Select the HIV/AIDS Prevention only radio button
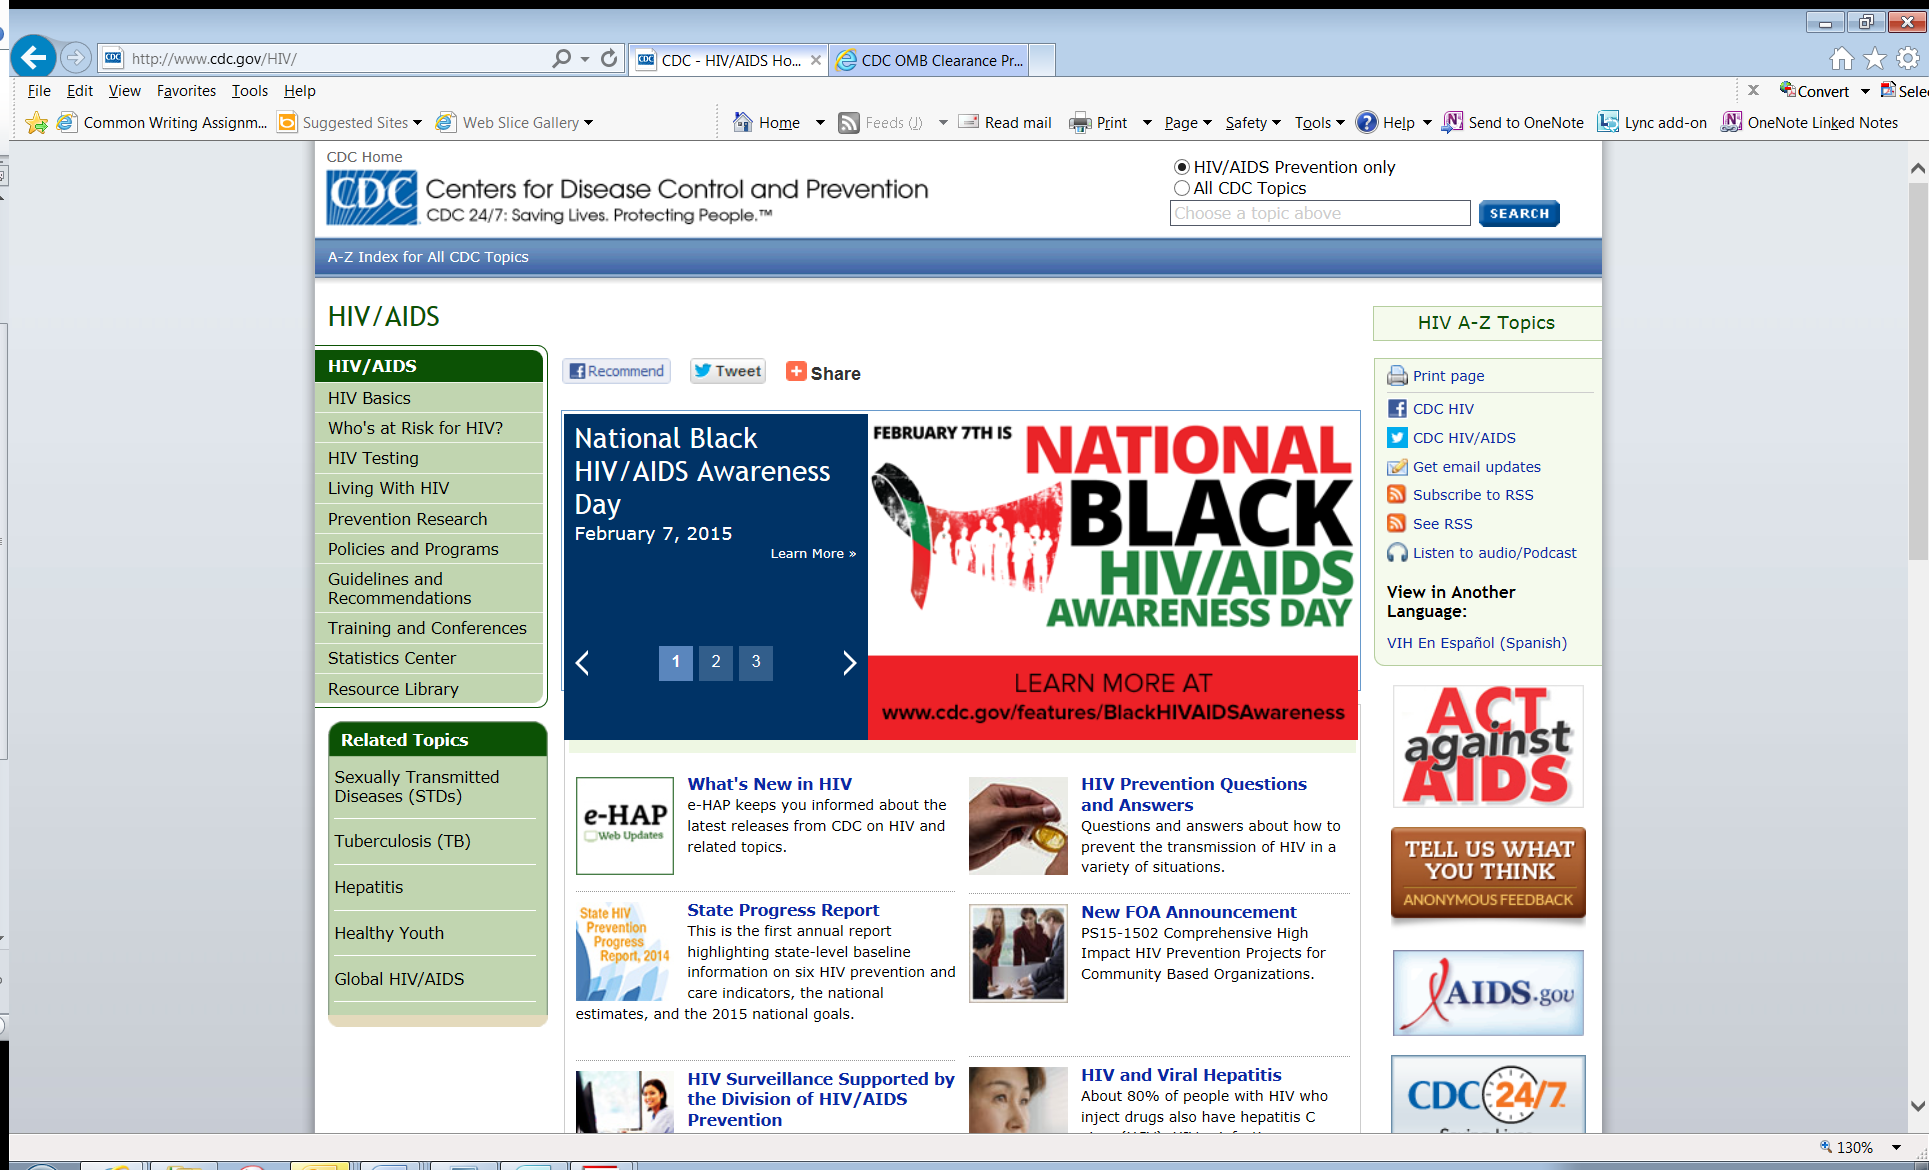1929x1170 pixels. 1182,167
